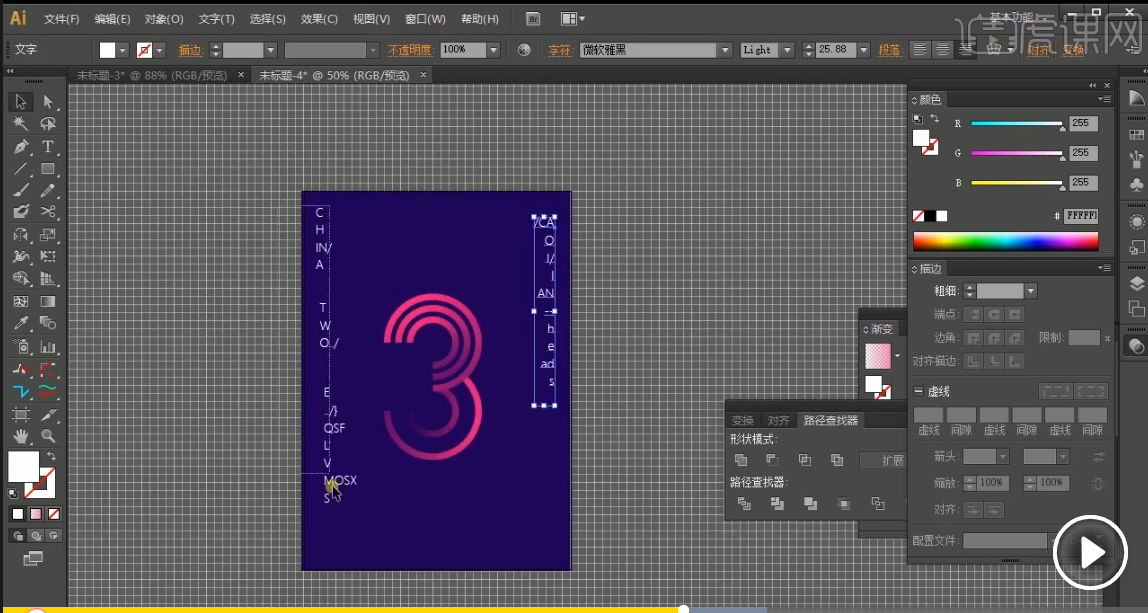
Task: Click the Direct Selection white arrow tool
Action: pyautogui.click(x=47, y=102)
